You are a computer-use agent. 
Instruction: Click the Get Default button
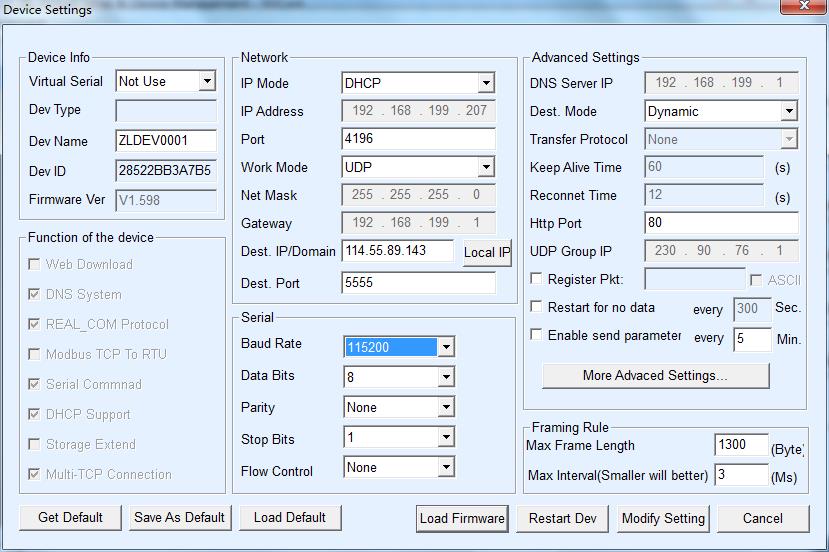click(x=70, y=517)
